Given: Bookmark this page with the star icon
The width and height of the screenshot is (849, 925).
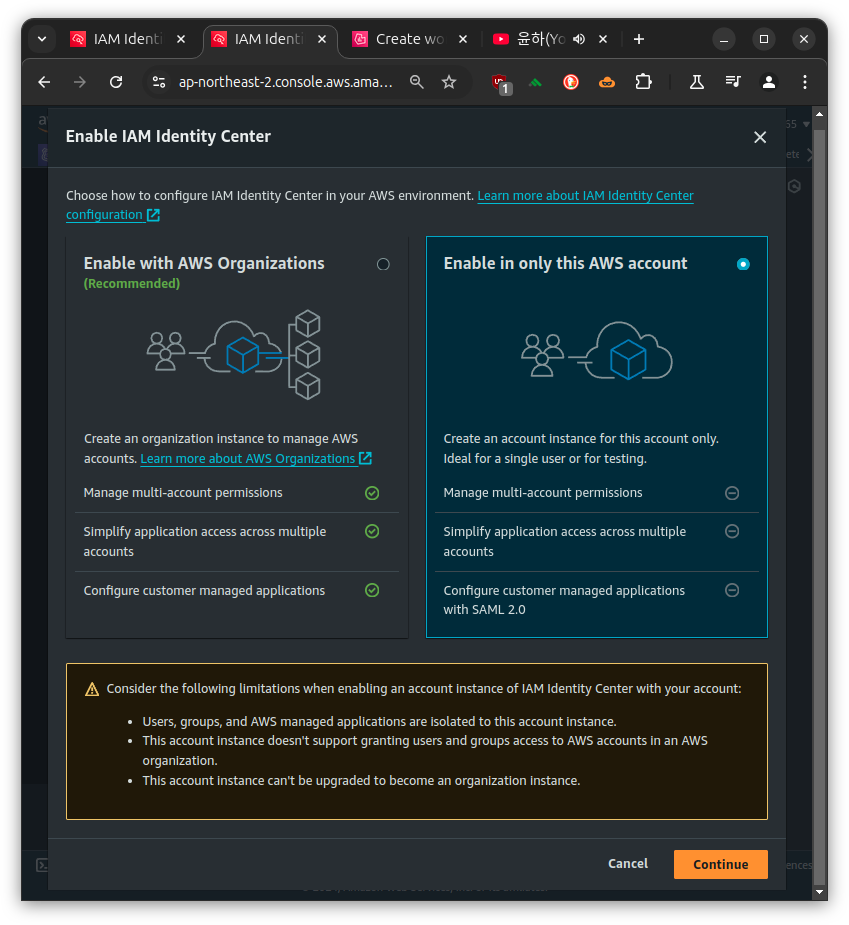Looking at the screenshot, I should coord(449,82).
